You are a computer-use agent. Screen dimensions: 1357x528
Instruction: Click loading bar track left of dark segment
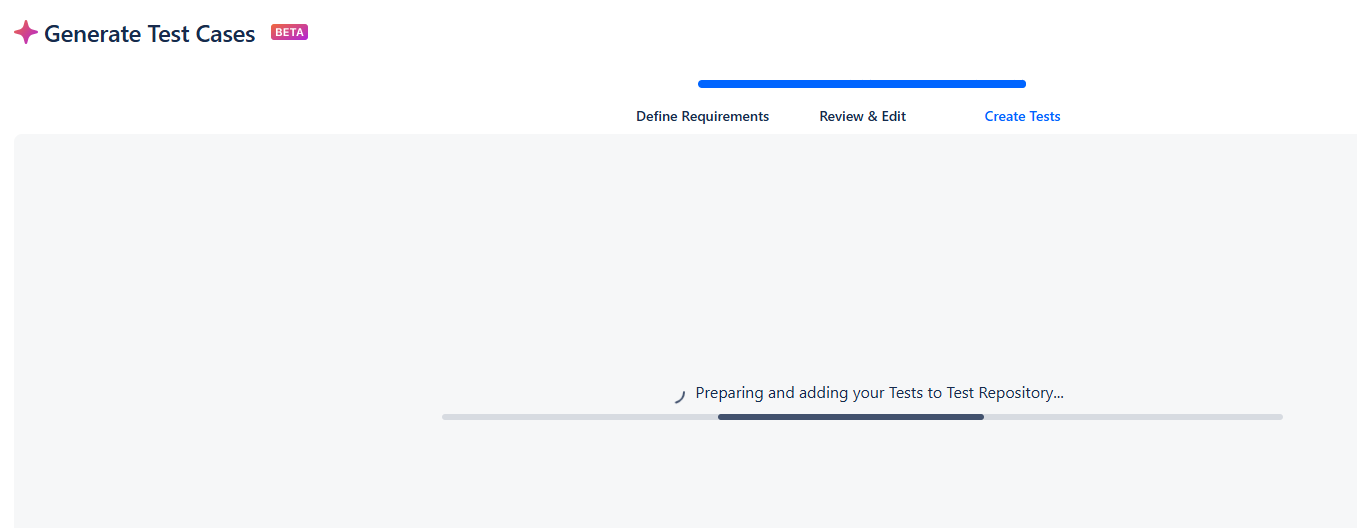click(580, 417)
